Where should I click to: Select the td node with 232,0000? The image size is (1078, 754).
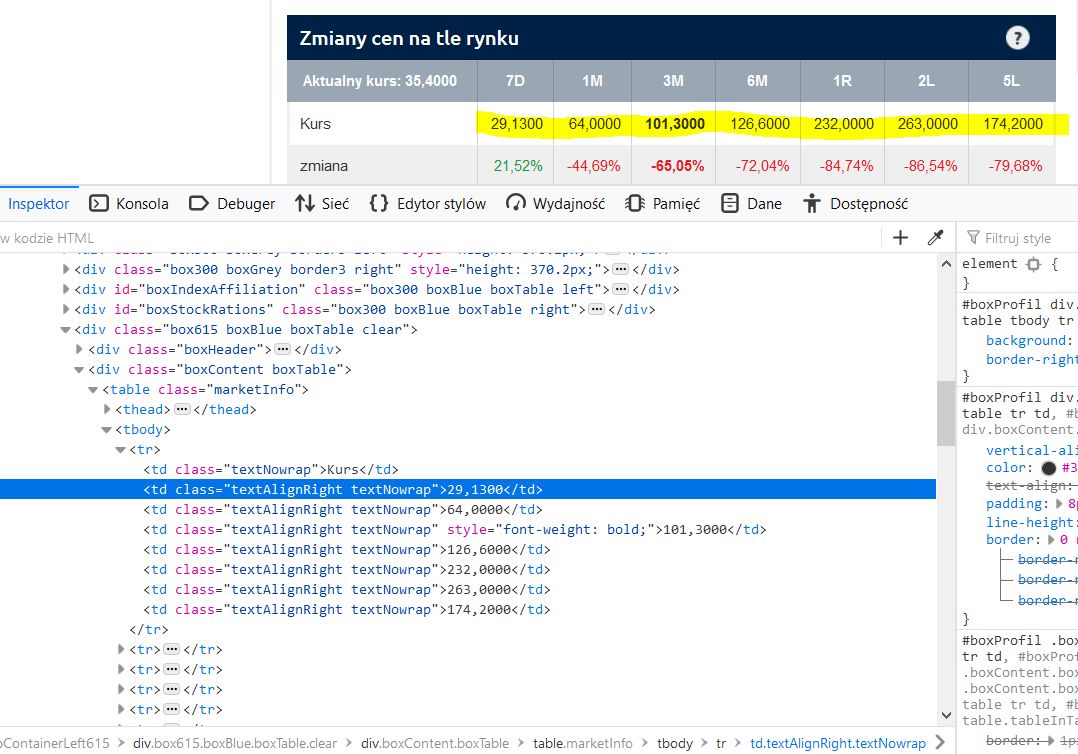point(347,569)
